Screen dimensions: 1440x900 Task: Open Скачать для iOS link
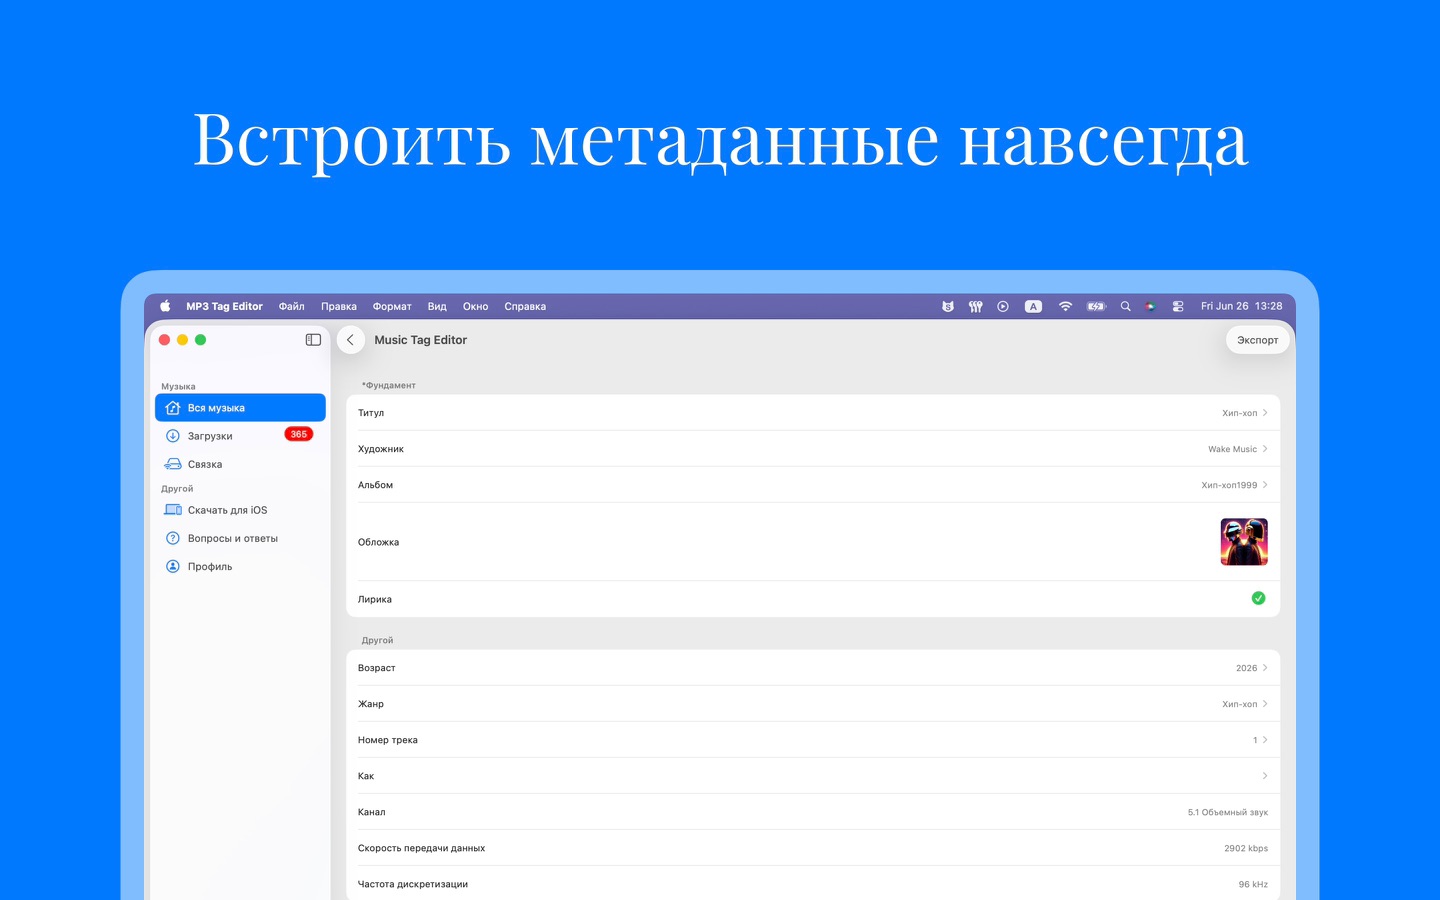click(x=240, y=510)
